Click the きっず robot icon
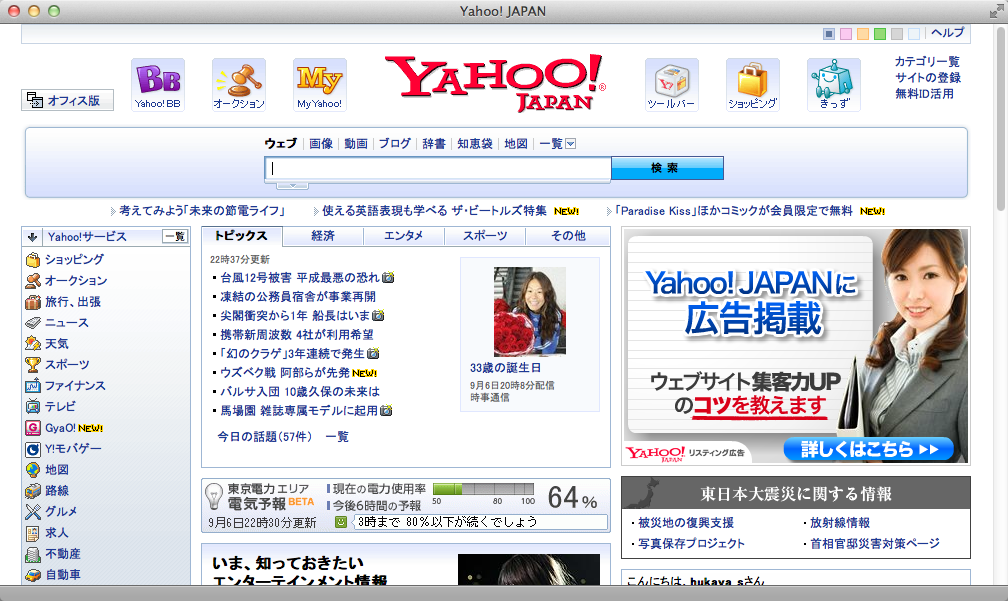Viewport: 1008px width, 601px height. (x=833, y=80)
